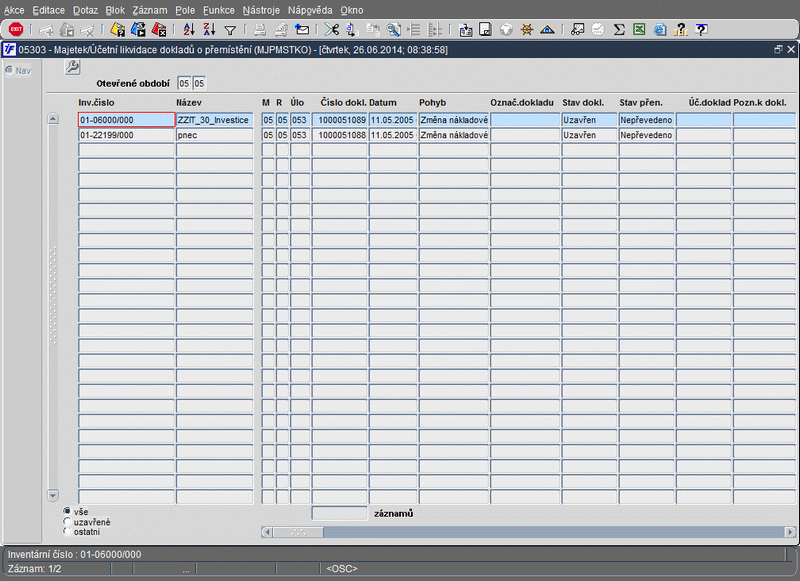The width and height of the screenshot is (800, 581).
Task: Click the scissors Cut icon
Action: (x=332, y=30)
